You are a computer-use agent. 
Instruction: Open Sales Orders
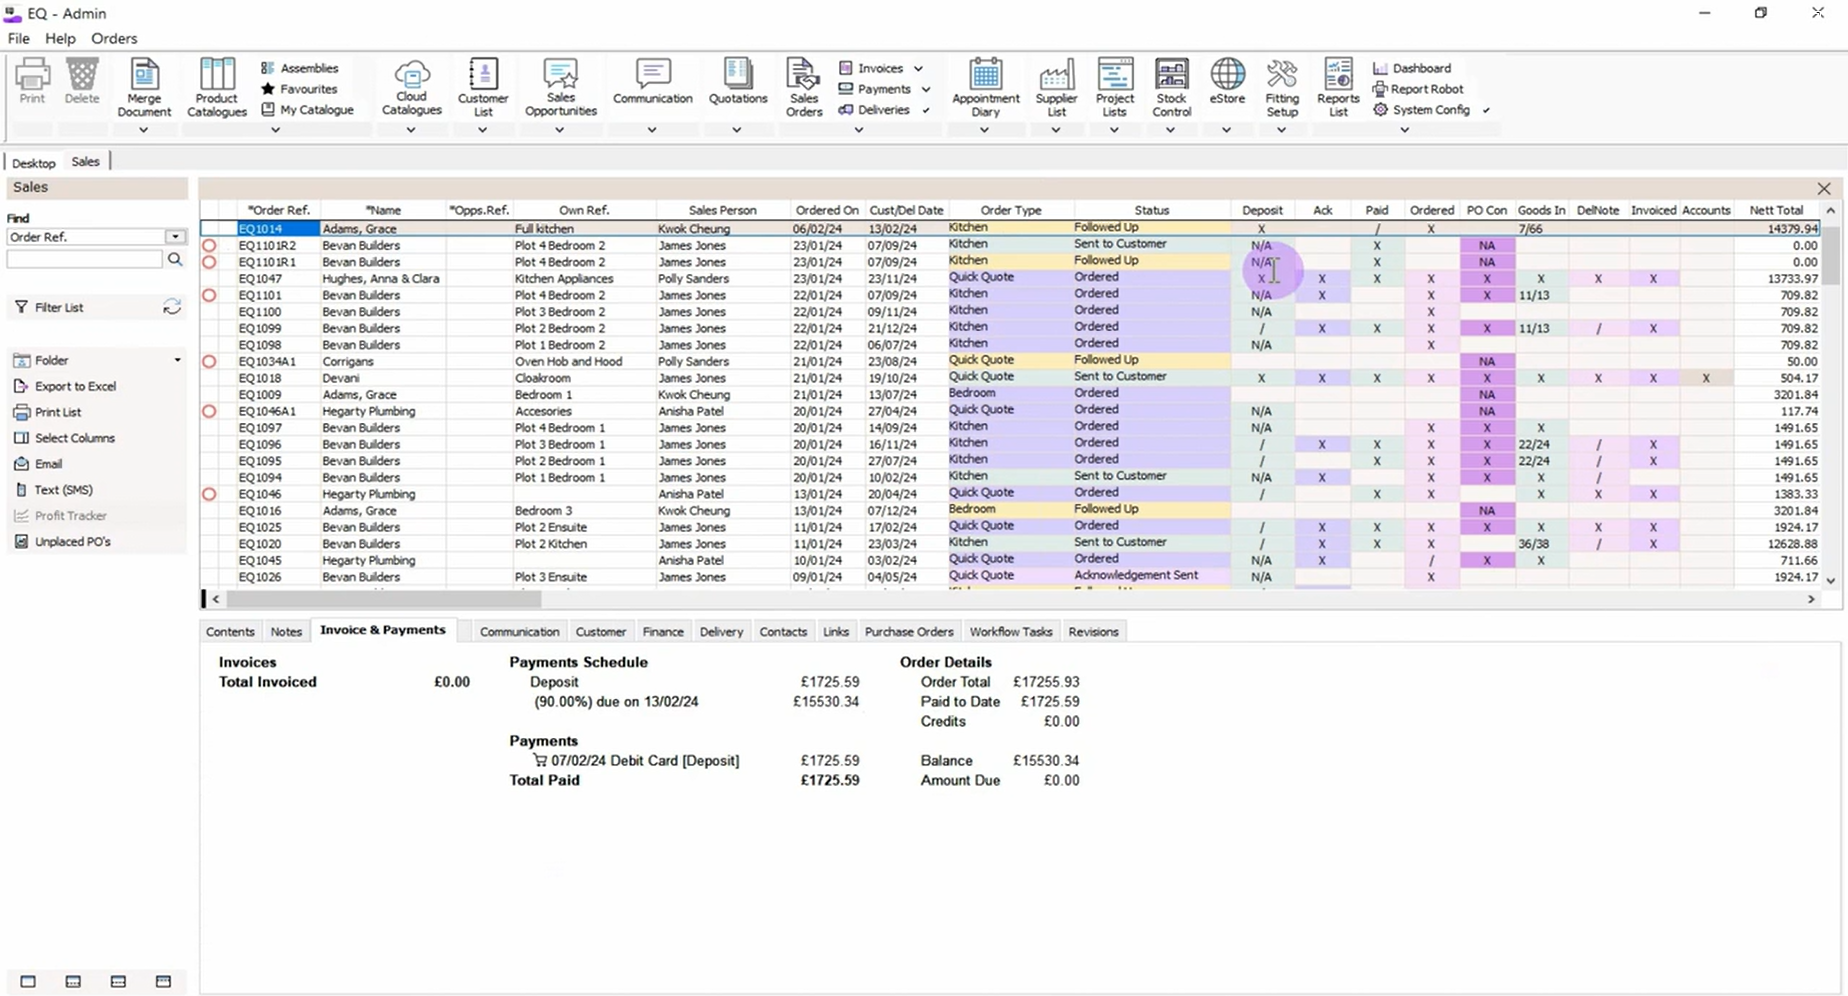click(804, 88)
